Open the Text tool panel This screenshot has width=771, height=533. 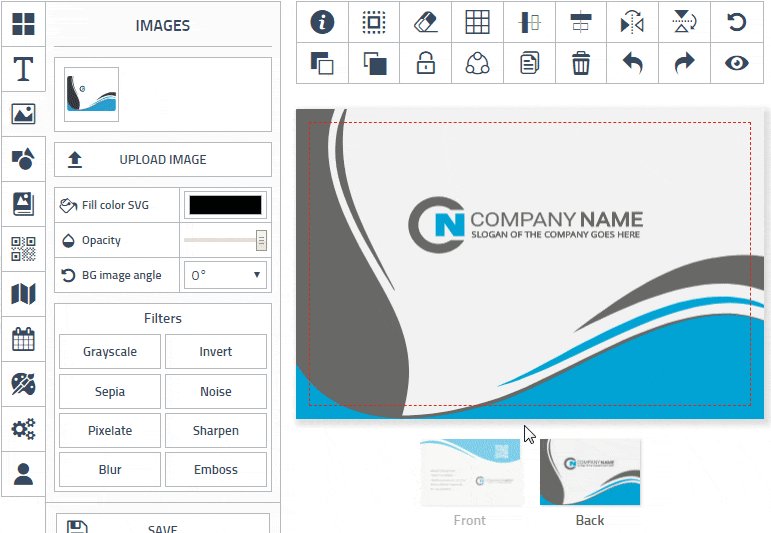coord(23,69)
